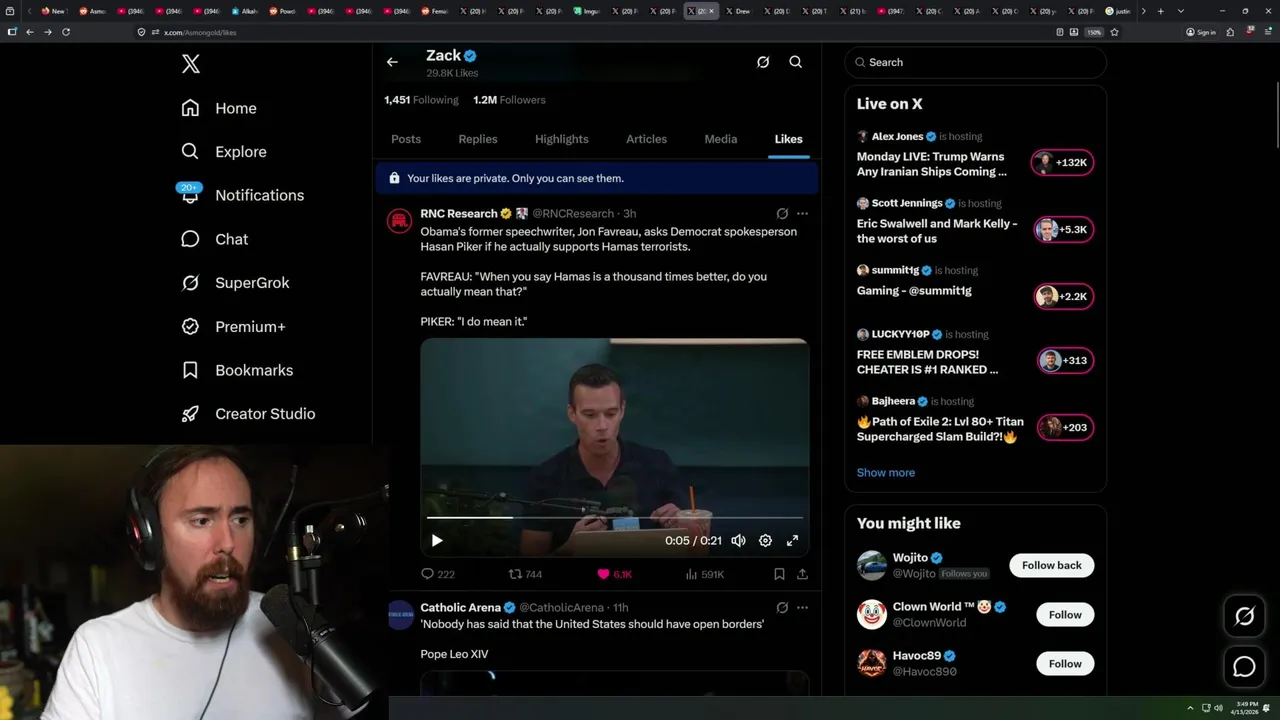
Task: Join Scott Jennings +5.3K live listeners
Action: (1063, 230)
